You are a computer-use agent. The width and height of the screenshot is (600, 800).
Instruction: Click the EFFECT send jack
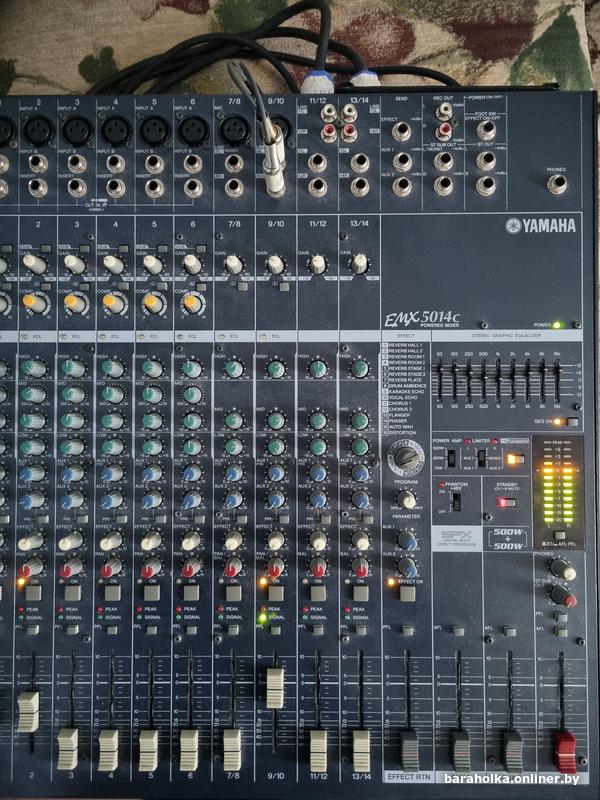point(402,132)
